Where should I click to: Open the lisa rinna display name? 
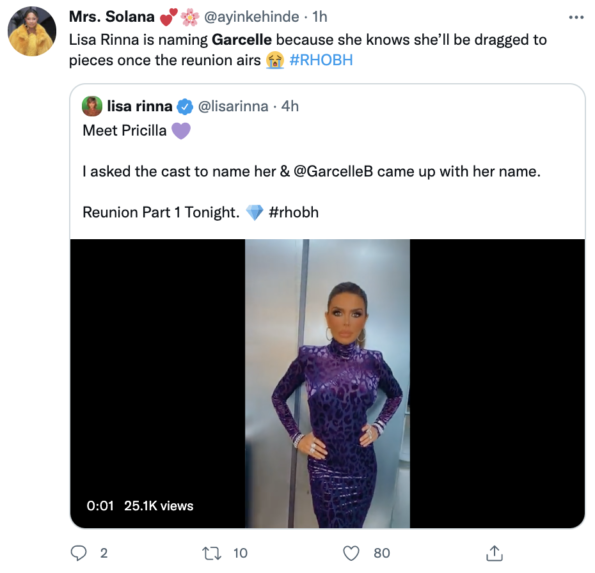point(140,106)
